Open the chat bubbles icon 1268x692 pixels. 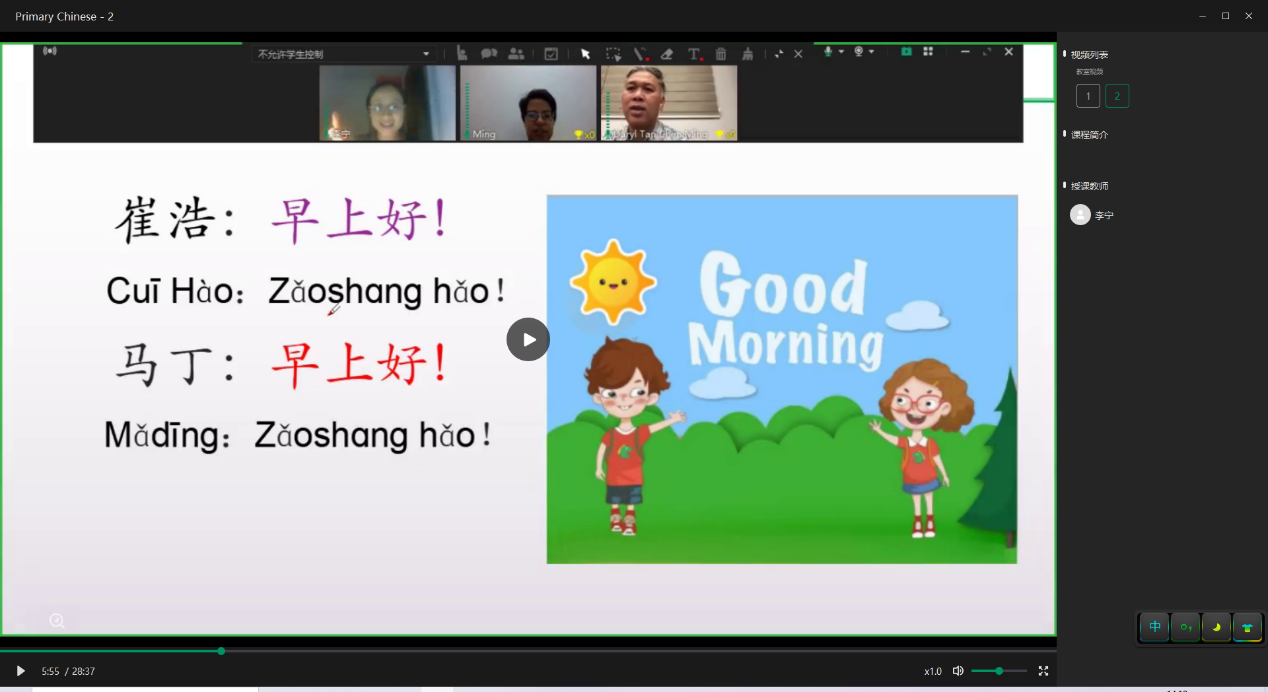point(489,54)
